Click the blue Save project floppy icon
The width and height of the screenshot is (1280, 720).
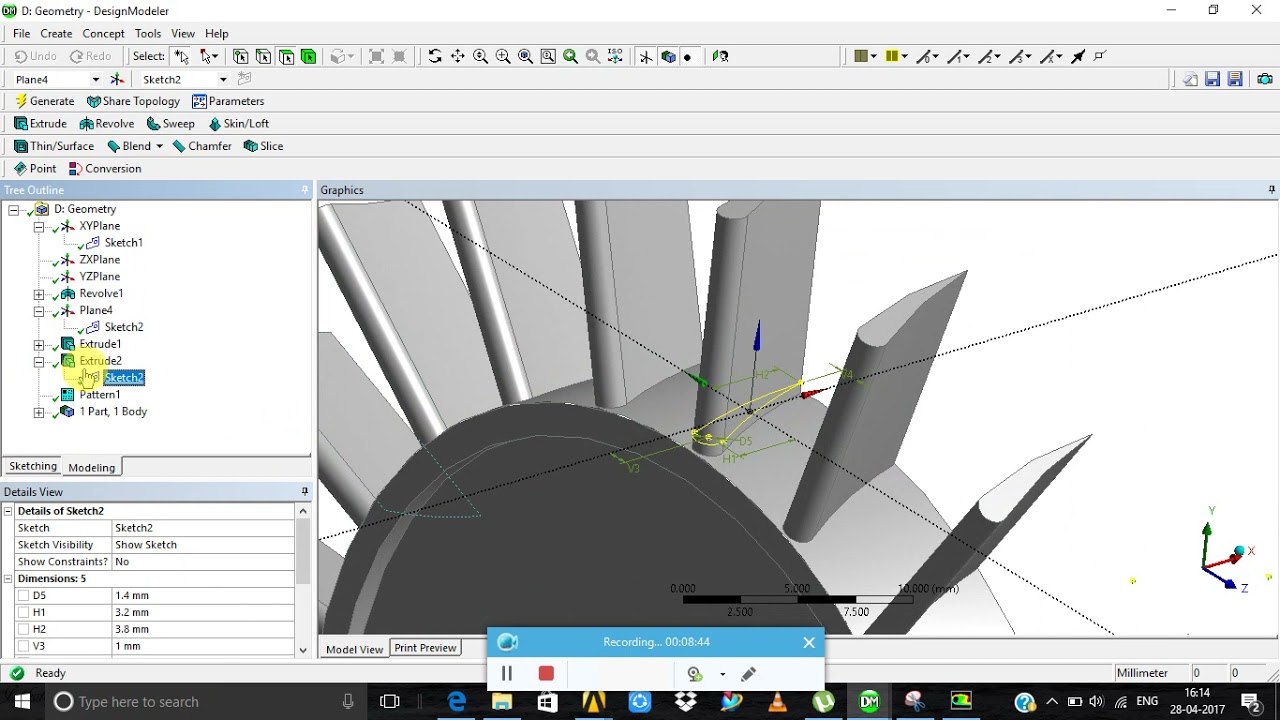[1213, 79]
